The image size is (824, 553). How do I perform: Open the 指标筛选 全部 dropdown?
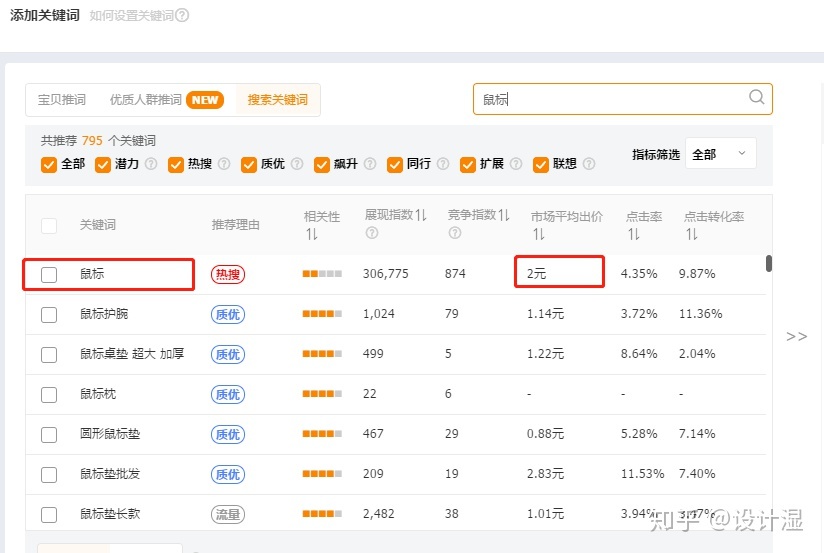click(720, 154)
